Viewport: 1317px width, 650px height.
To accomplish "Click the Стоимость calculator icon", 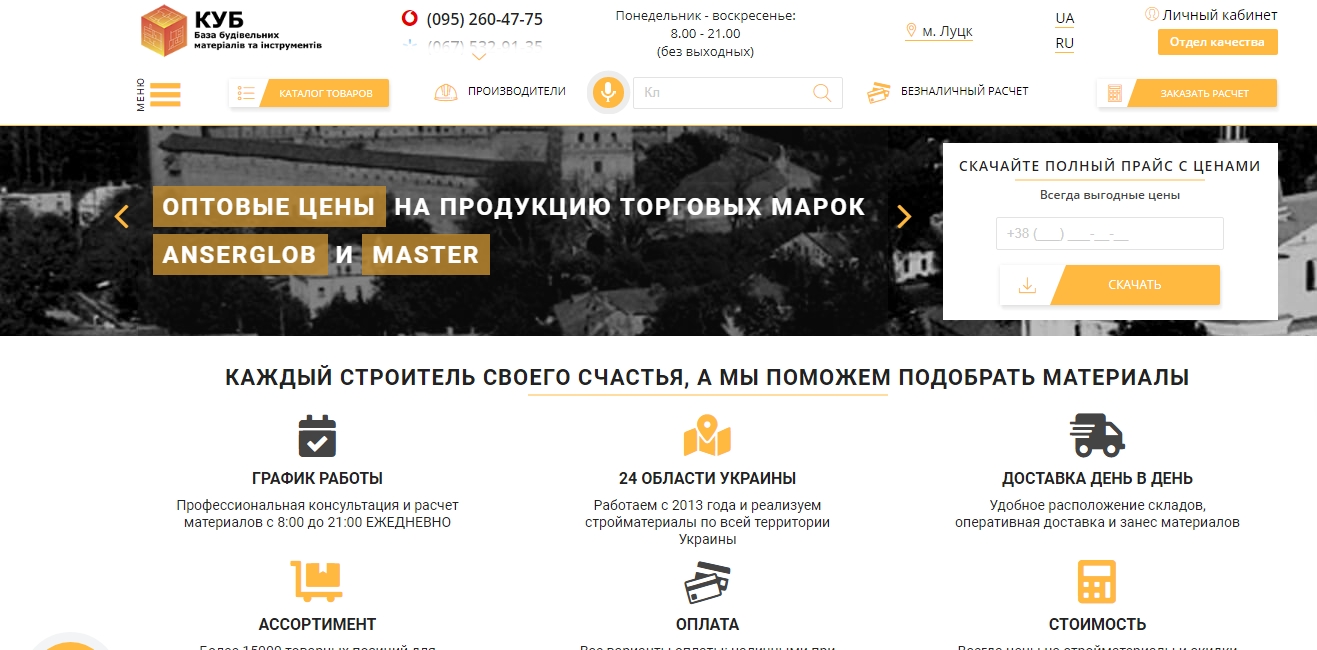I will click(1097, 581).
